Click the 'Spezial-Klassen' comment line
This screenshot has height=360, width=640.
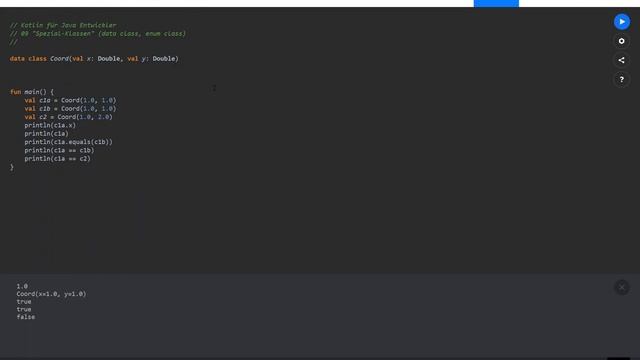98,33
